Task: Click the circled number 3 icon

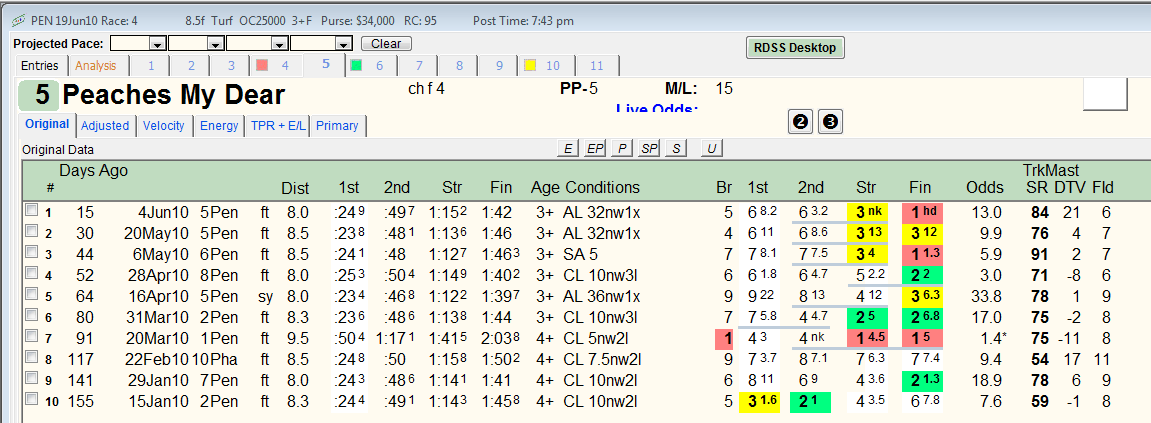Action: (830, 122)
